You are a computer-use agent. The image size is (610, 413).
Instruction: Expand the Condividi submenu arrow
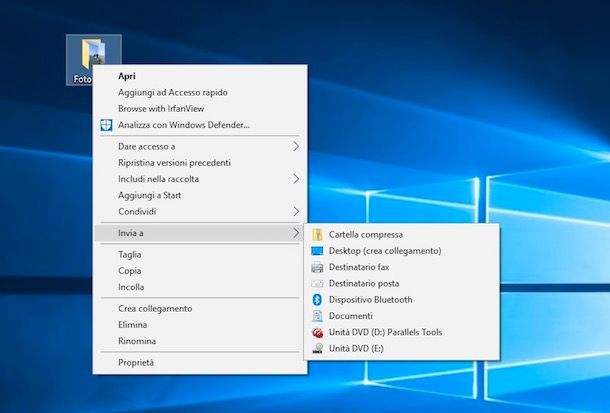[295, 211]
